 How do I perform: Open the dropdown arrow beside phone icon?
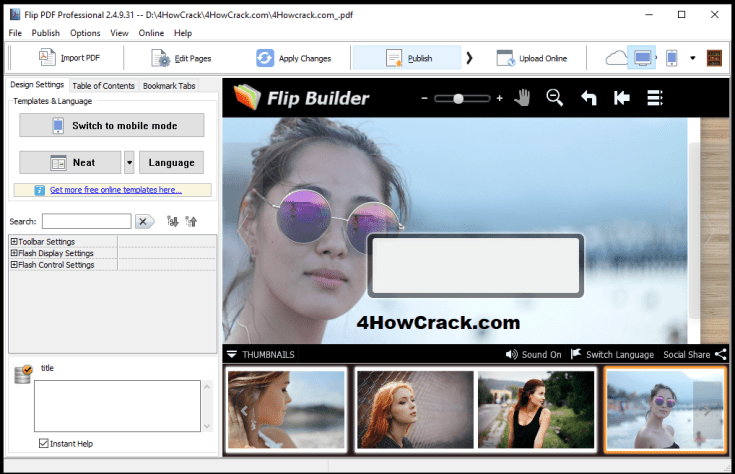[692, 58]
